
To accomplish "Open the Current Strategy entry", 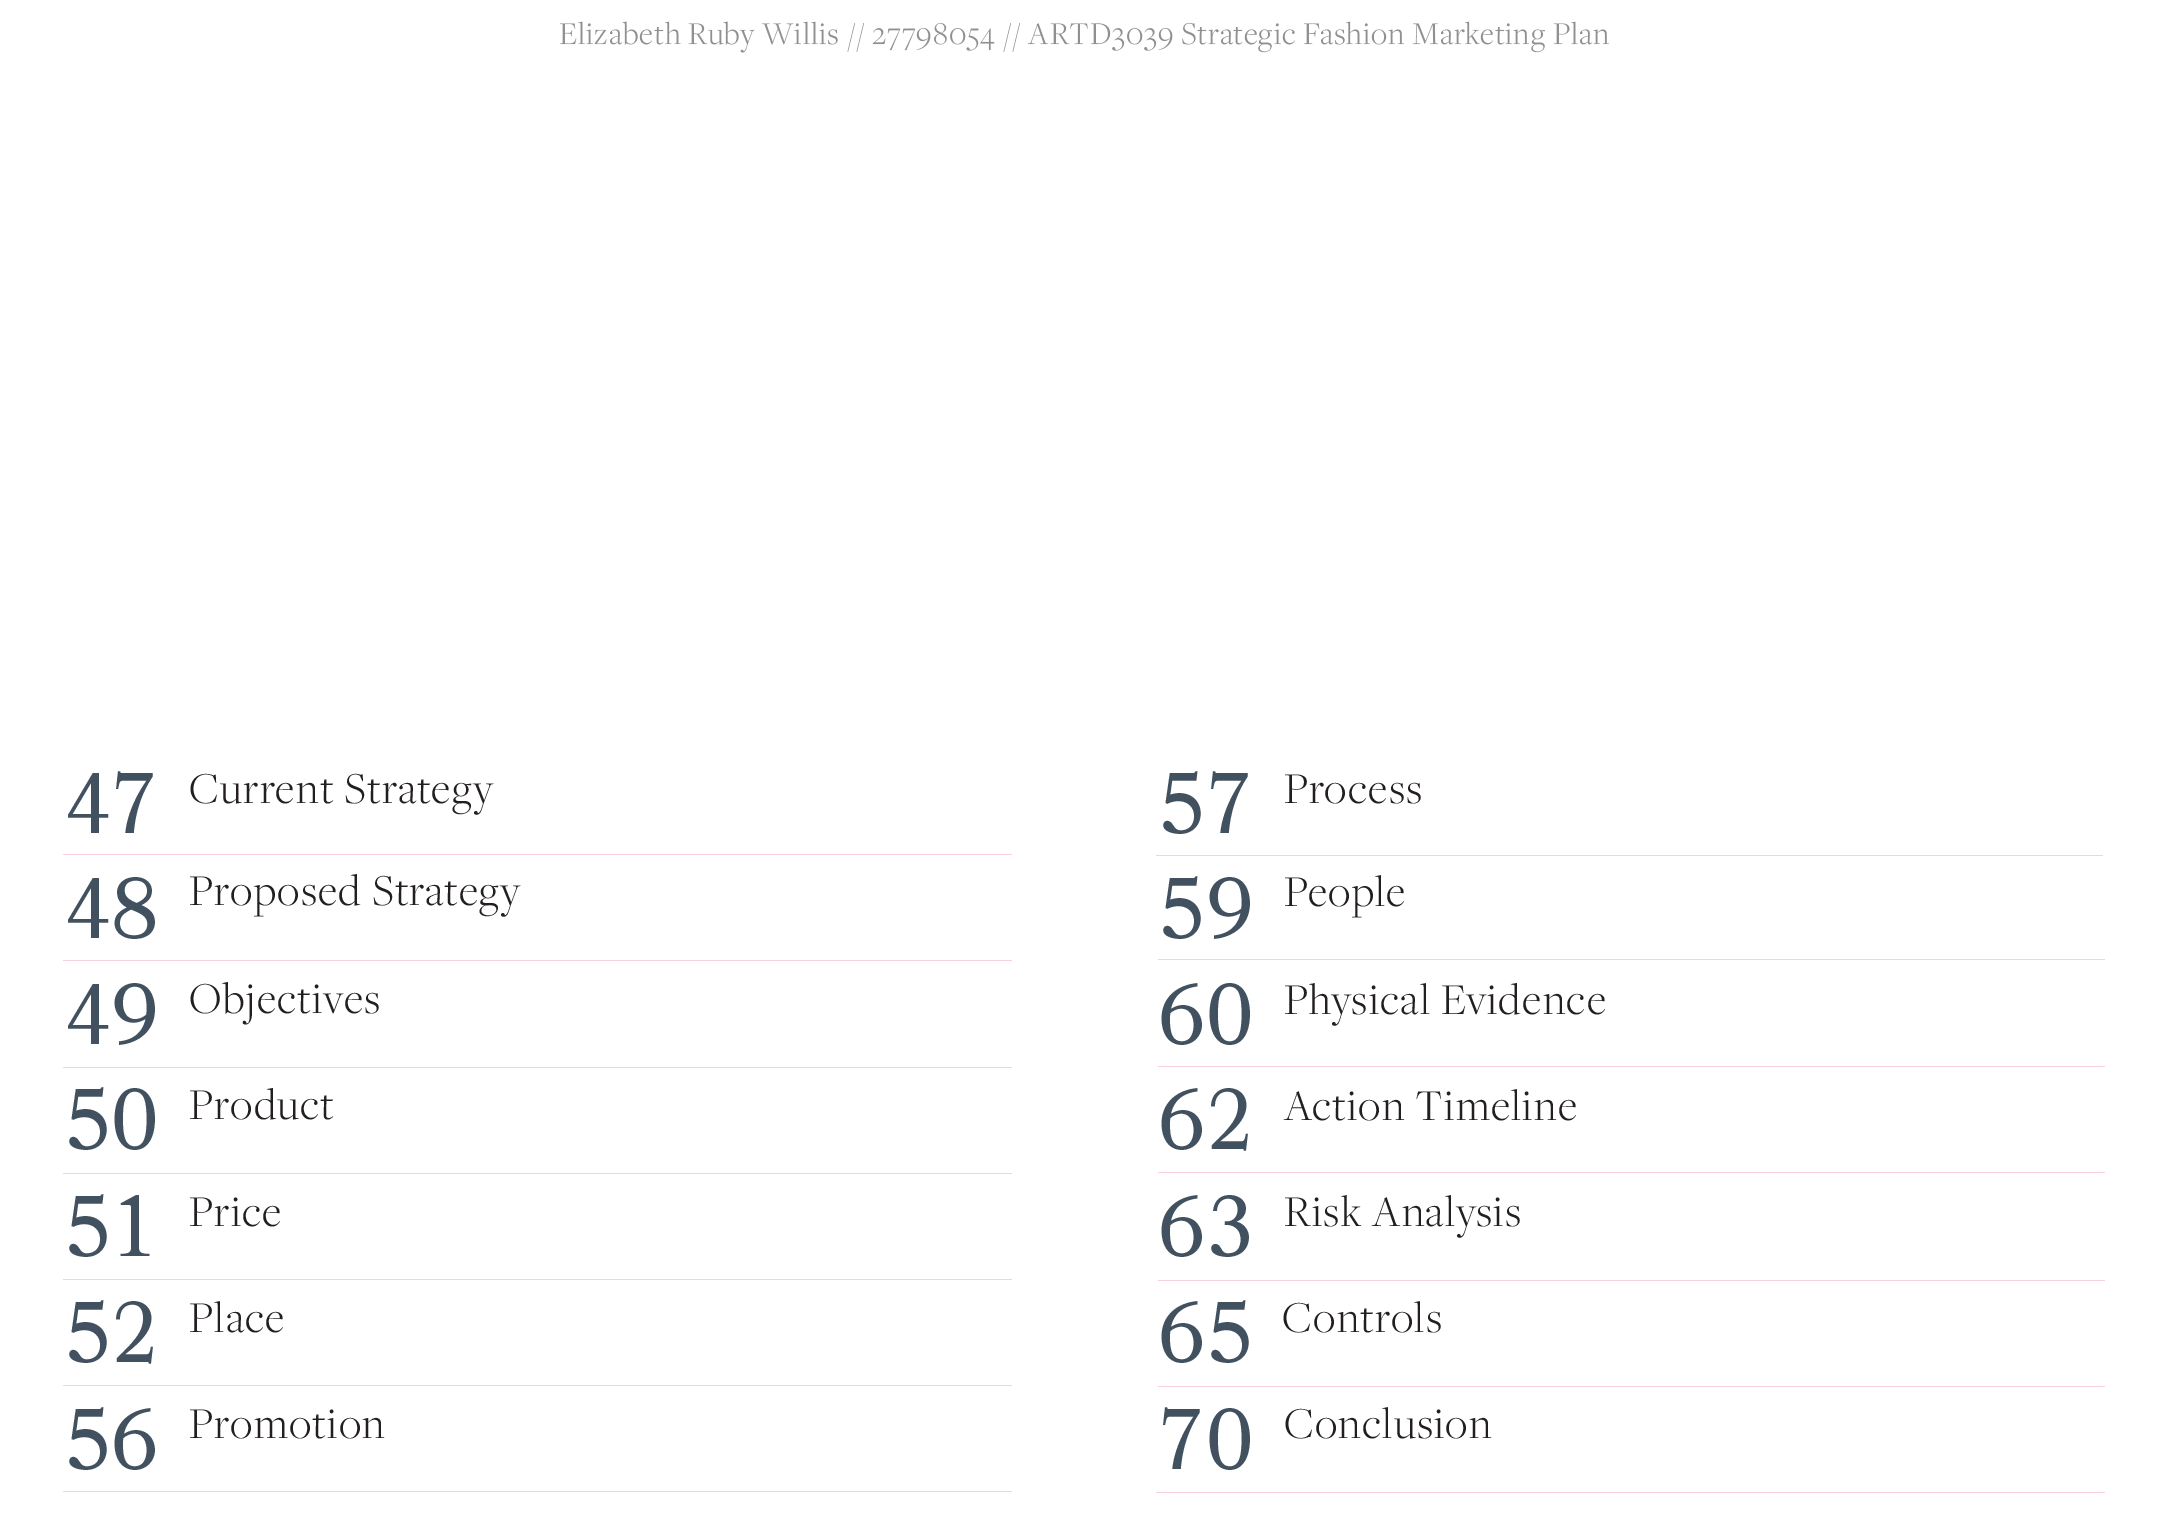I will pyautogui.click(x=340, y=791).
